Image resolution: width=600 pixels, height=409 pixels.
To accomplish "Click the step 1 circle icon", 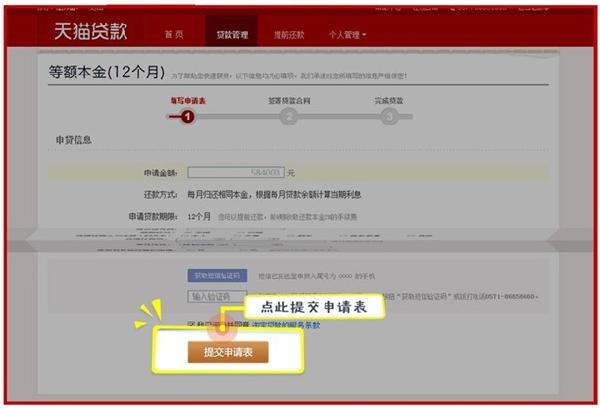I will (188, 116).
